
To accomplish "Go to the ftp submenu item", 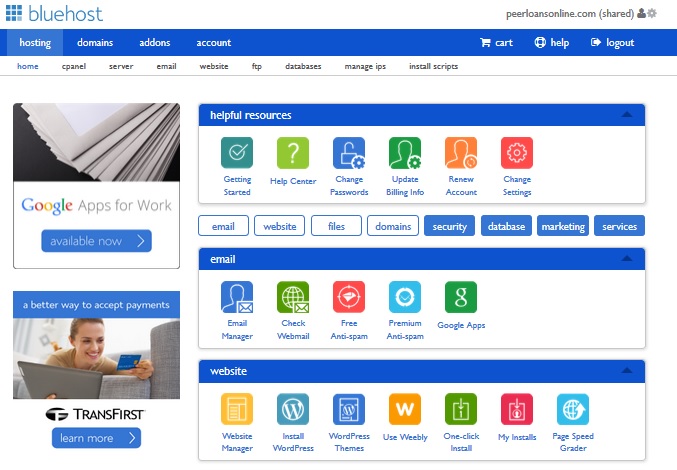I will (256, 66).
